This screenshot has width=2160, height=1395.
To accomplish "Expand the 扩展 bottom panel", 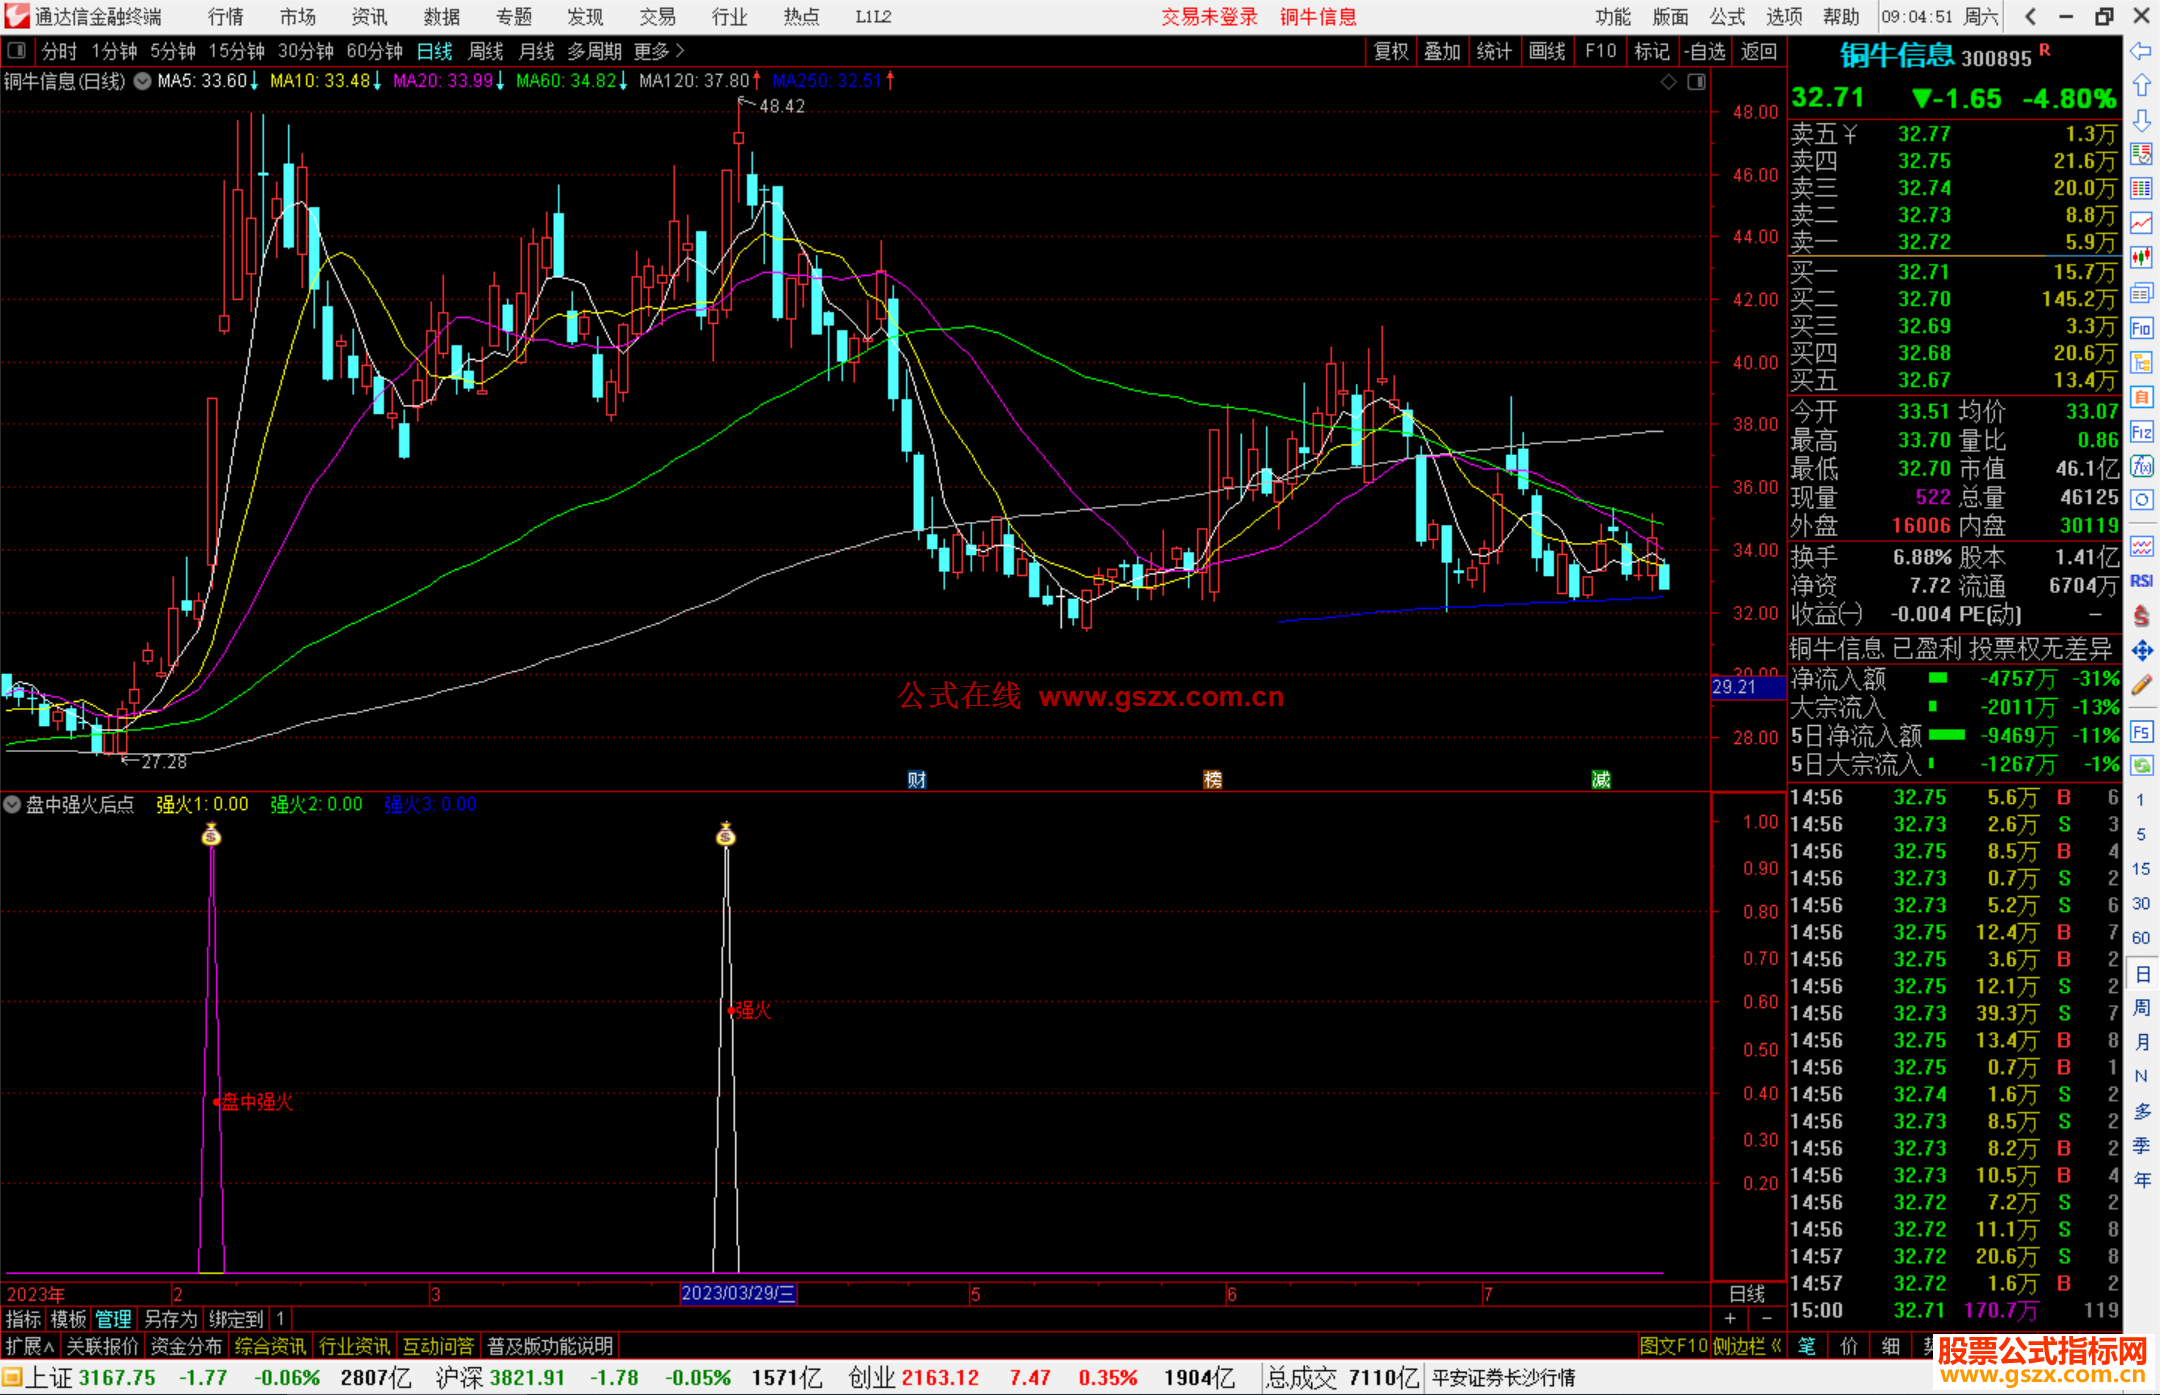I will click(x=29, y=1346).
